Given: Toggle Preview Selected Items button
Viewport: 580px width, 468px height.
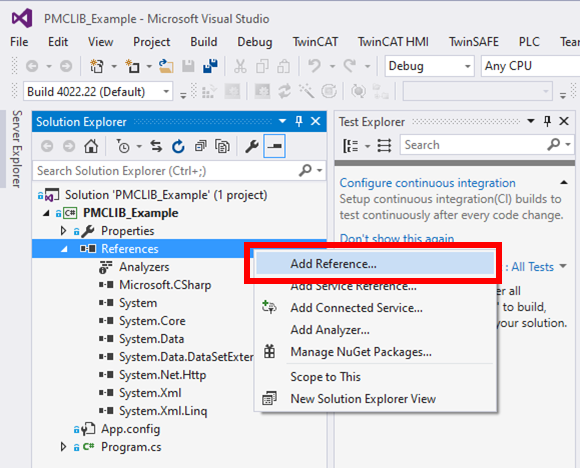Looking at the screenshot, I should [x=274, y=147].
